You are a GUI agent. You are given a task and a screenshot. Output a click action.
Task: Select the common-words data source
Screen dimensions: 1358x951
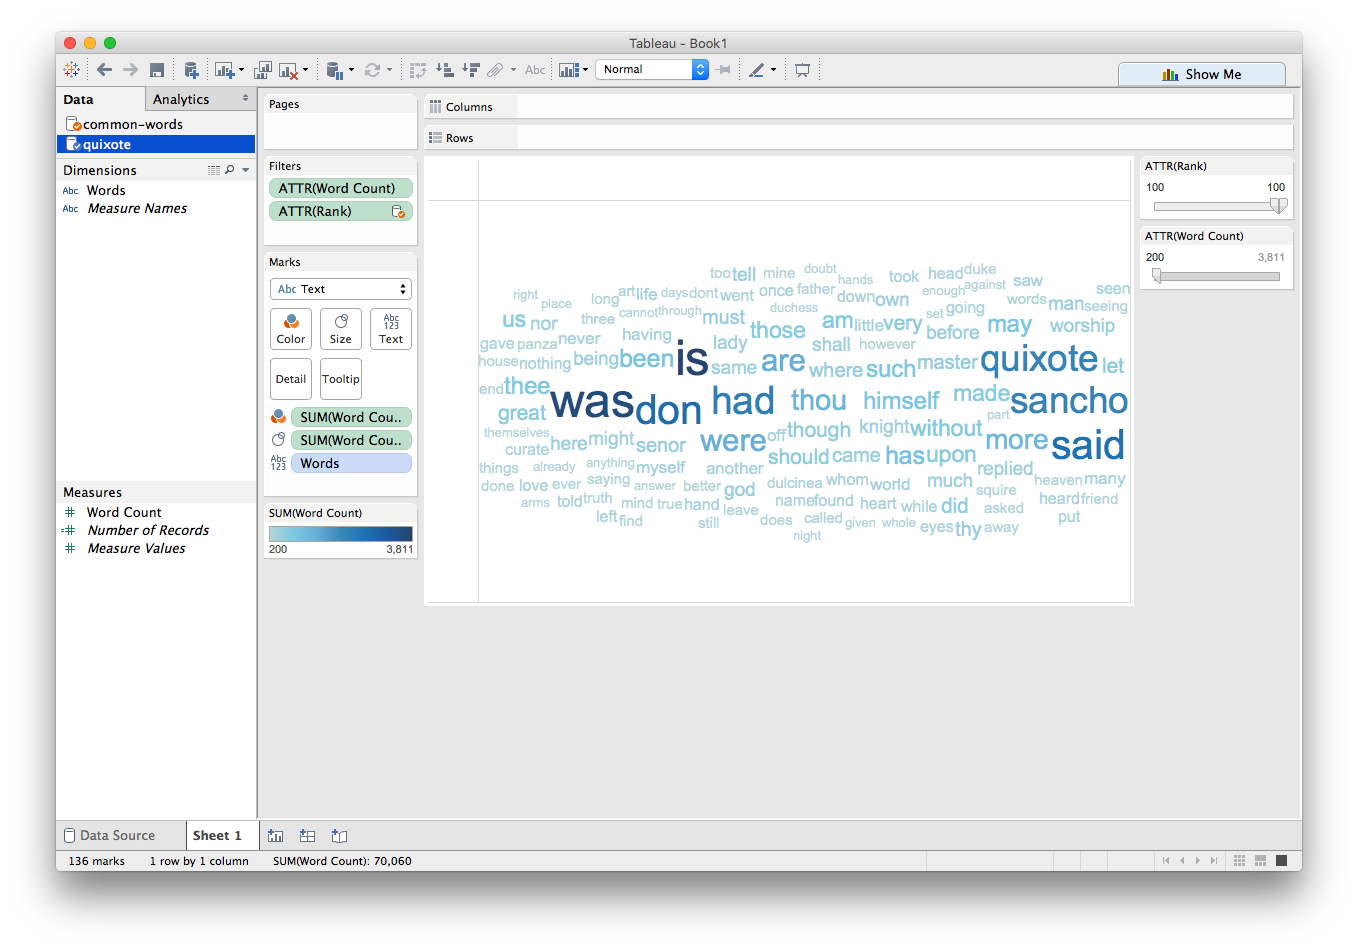coord(156,124)
